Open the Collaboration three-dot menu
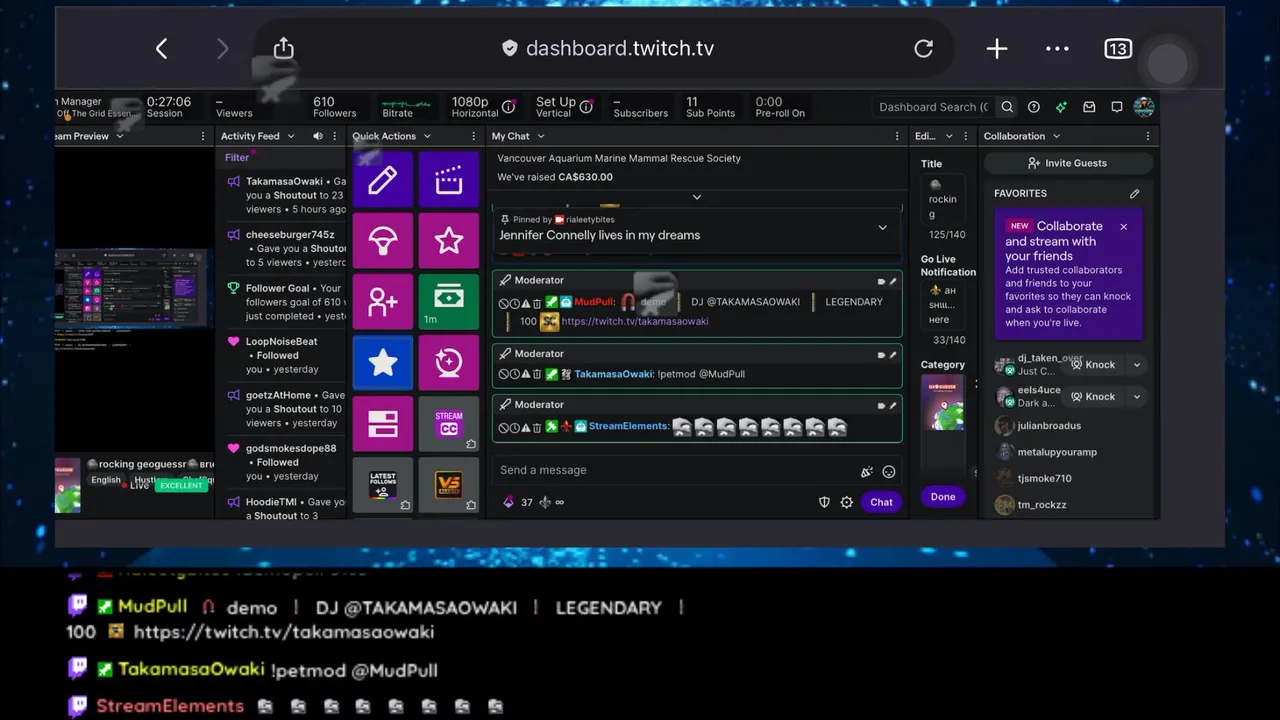The height and width of the screenshot is (720, 1280). [x=1147, y=136]
